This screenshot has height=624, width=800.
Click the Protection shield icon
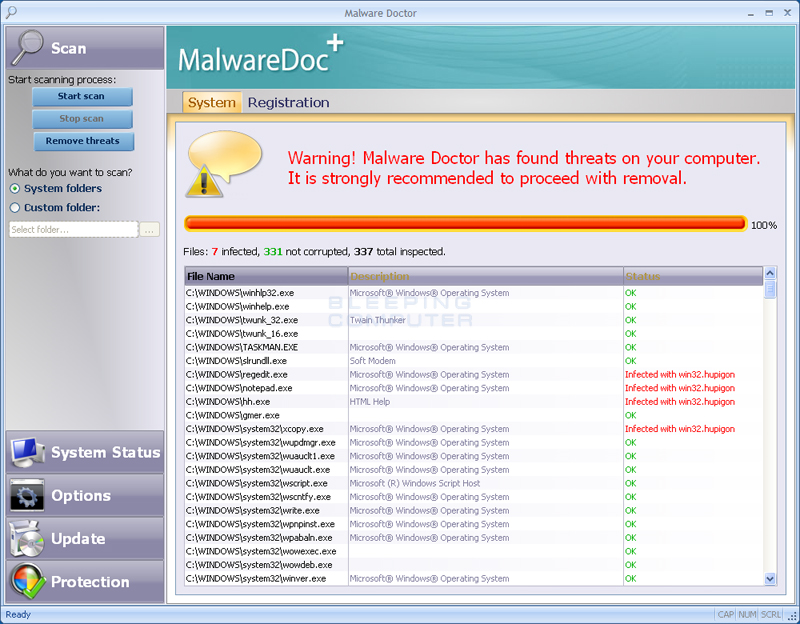click(x=27, y=581)
